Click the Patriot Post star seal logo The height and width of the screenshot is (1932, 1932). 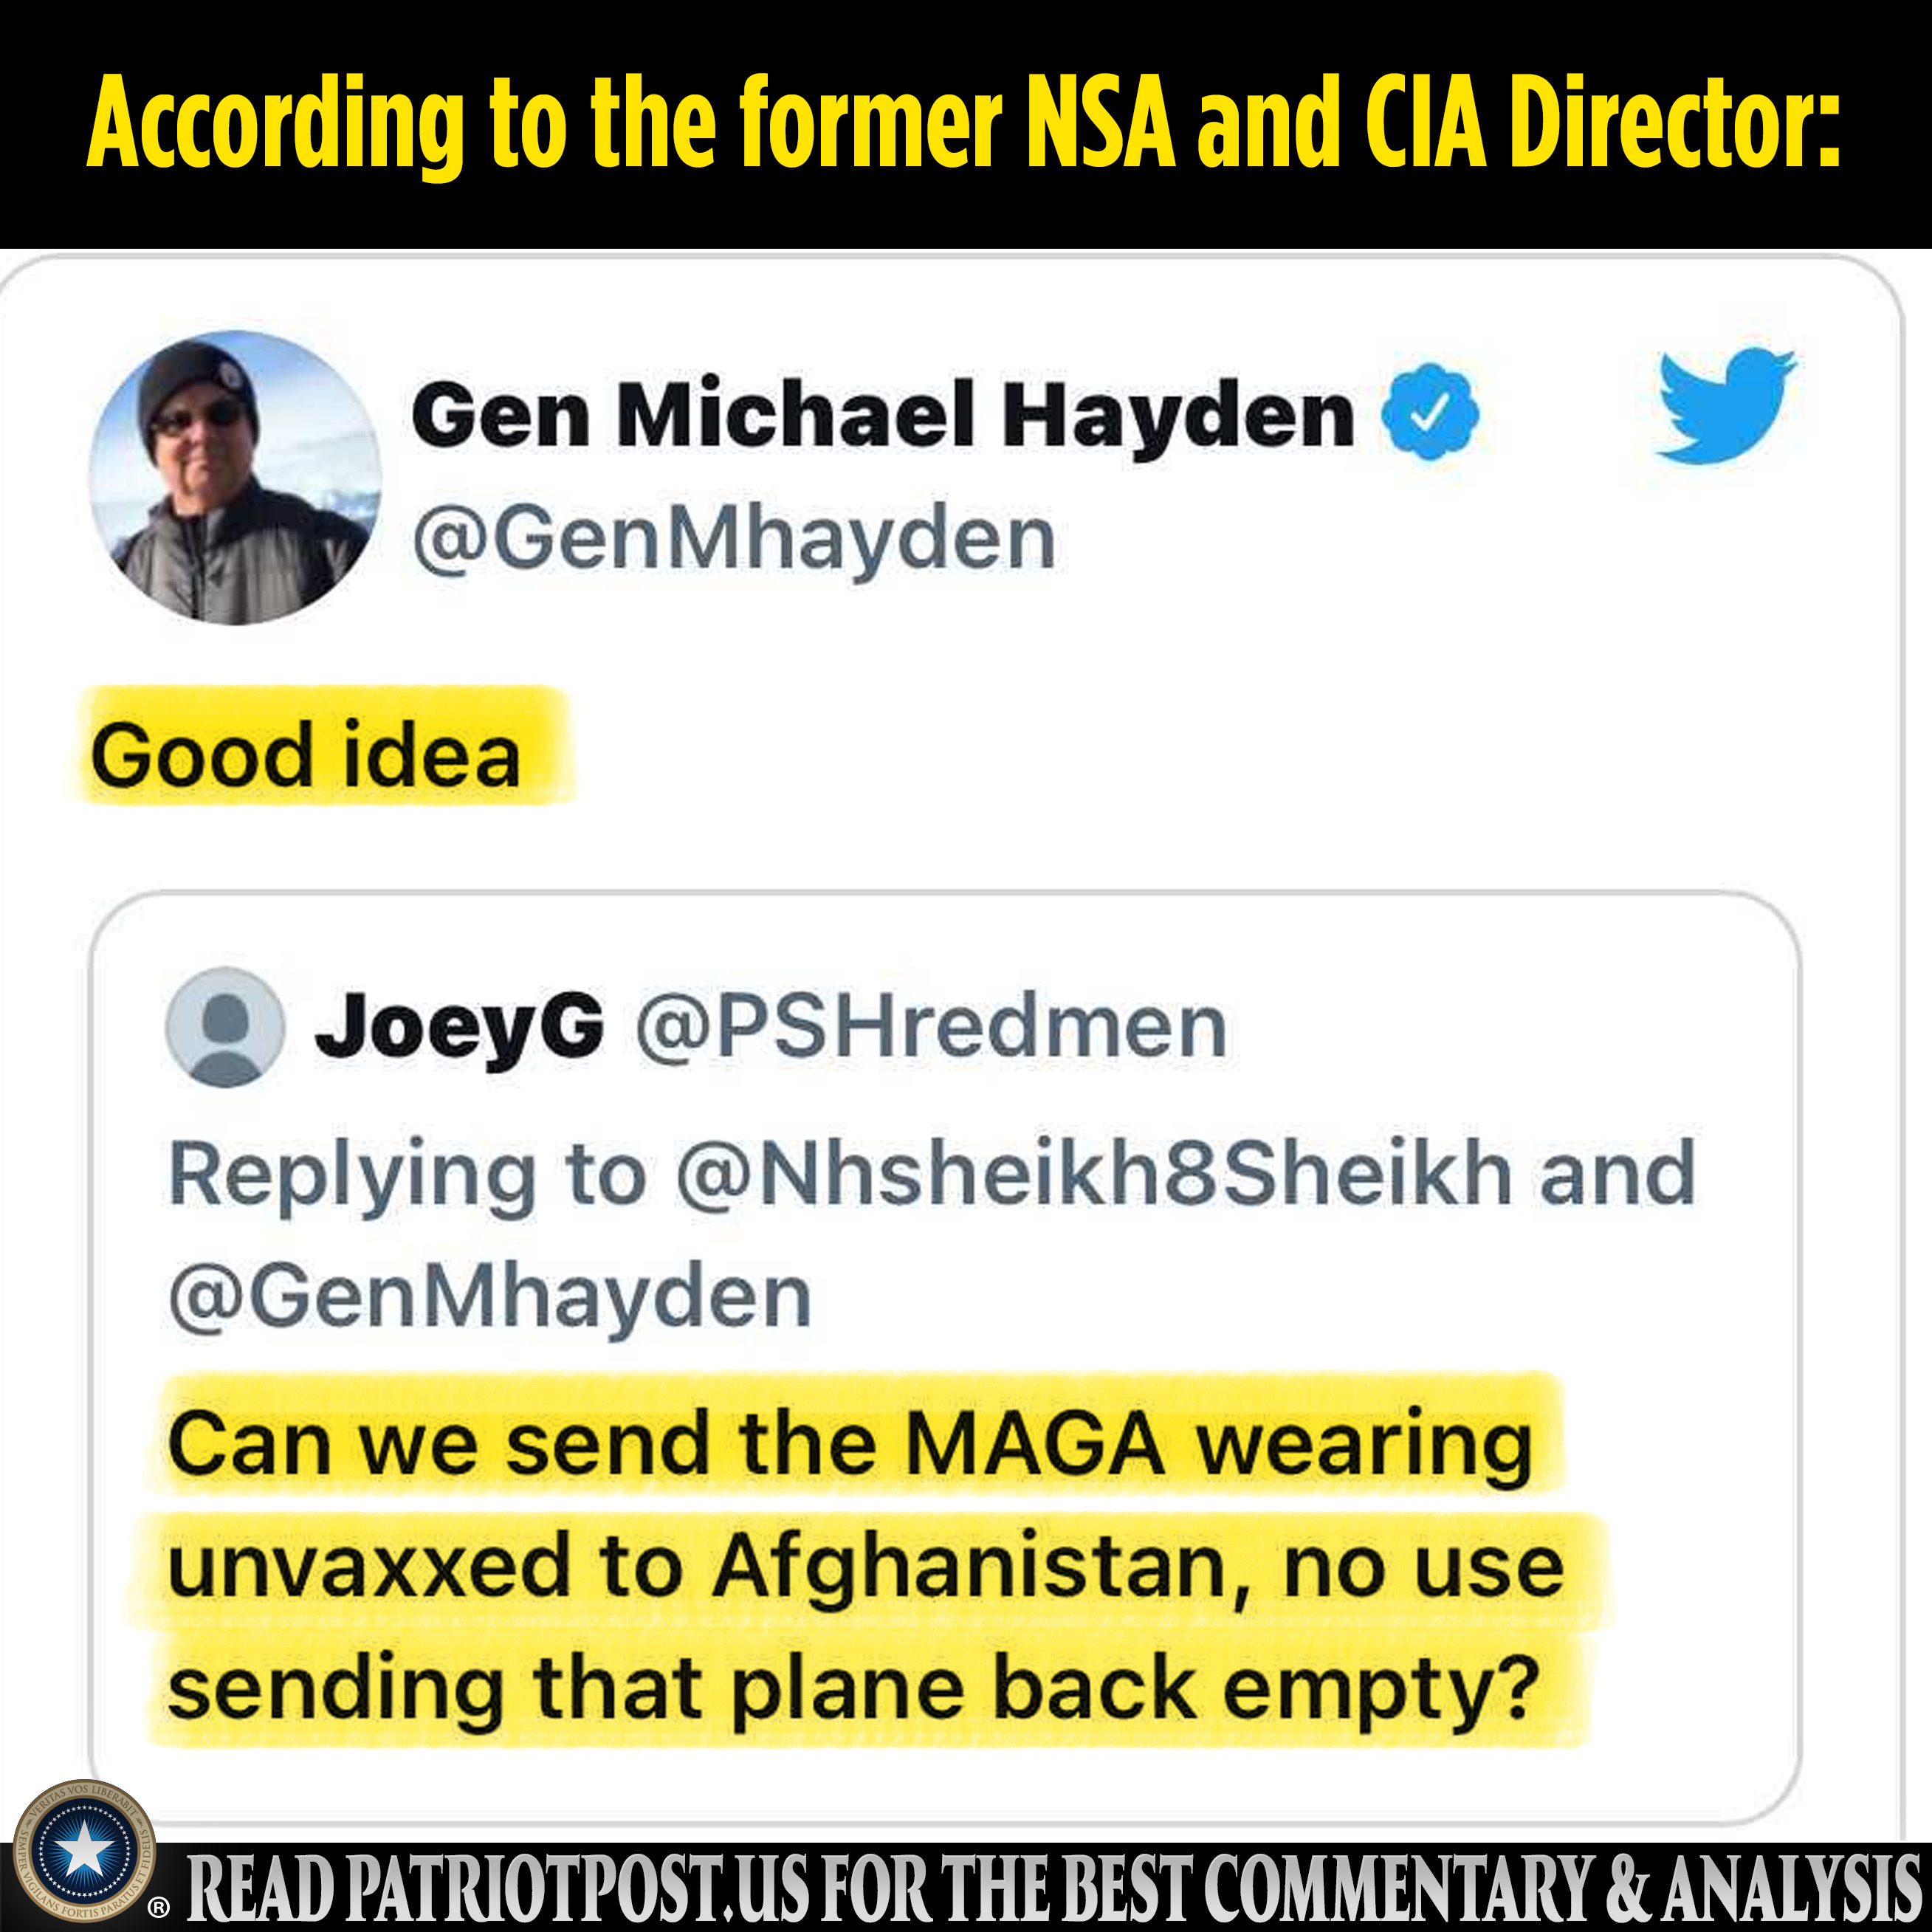84,1851
